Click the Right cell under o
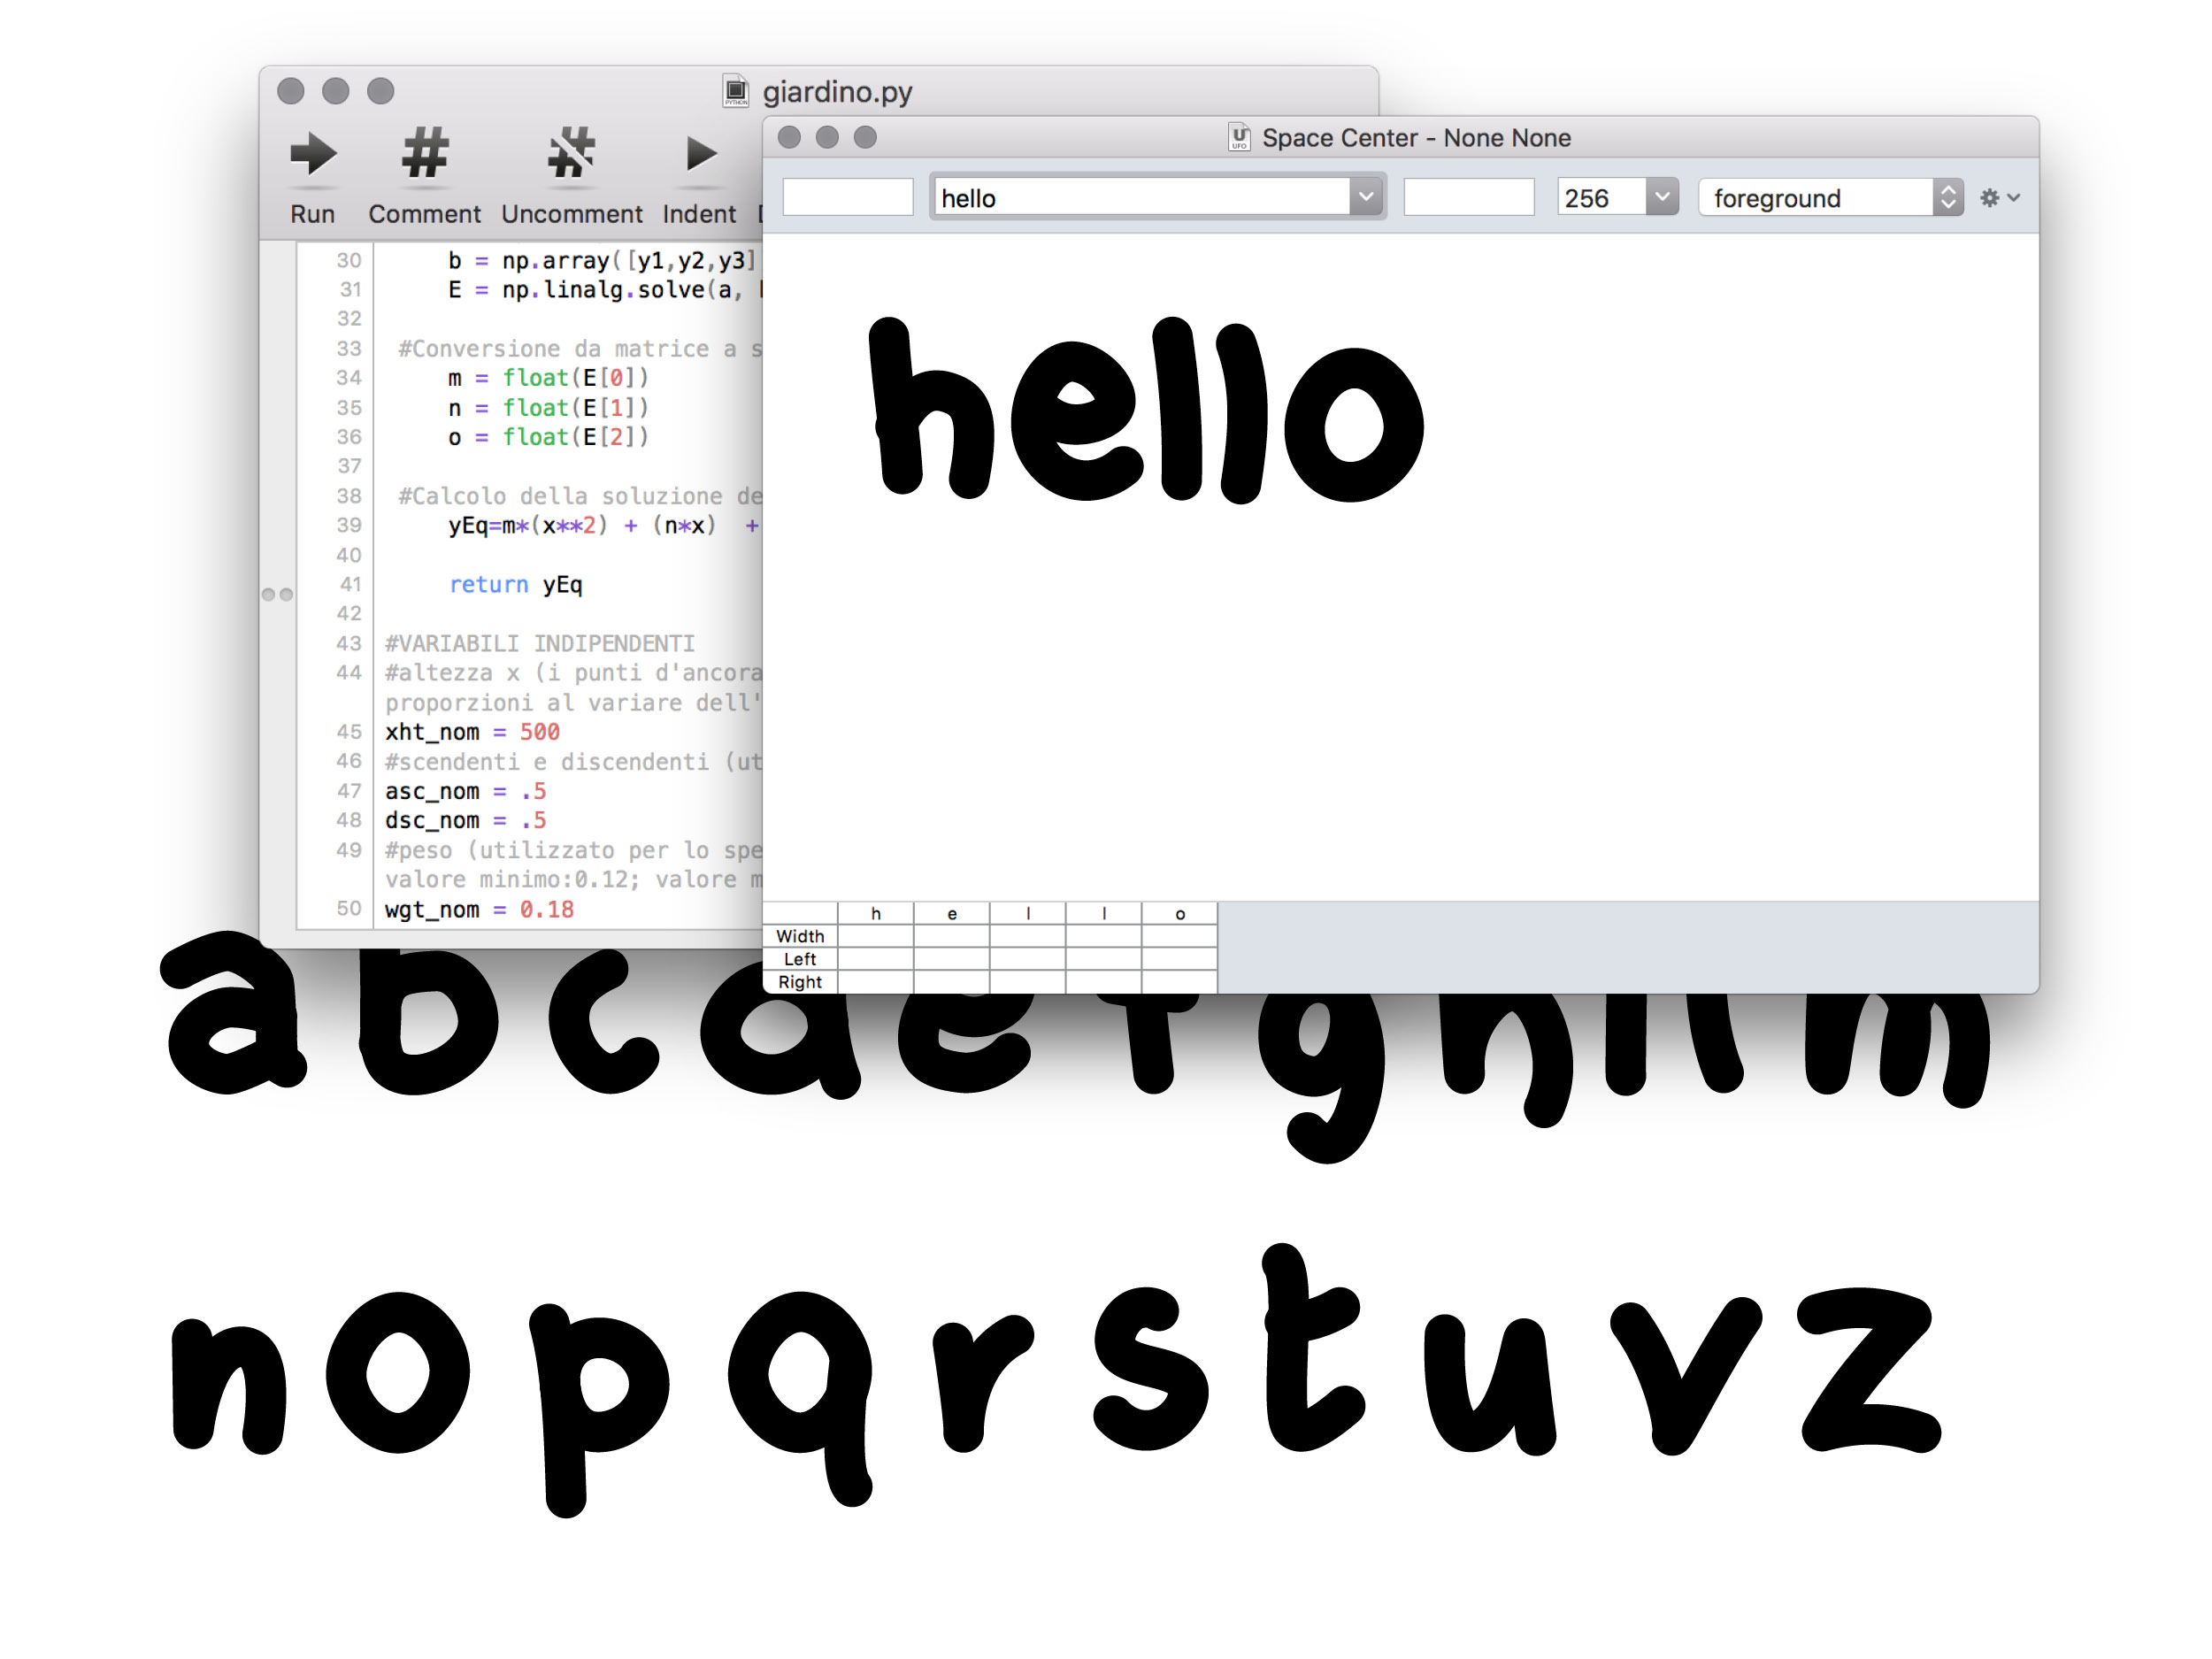Screen dimensions: 2212x1659 point(1180,982)
